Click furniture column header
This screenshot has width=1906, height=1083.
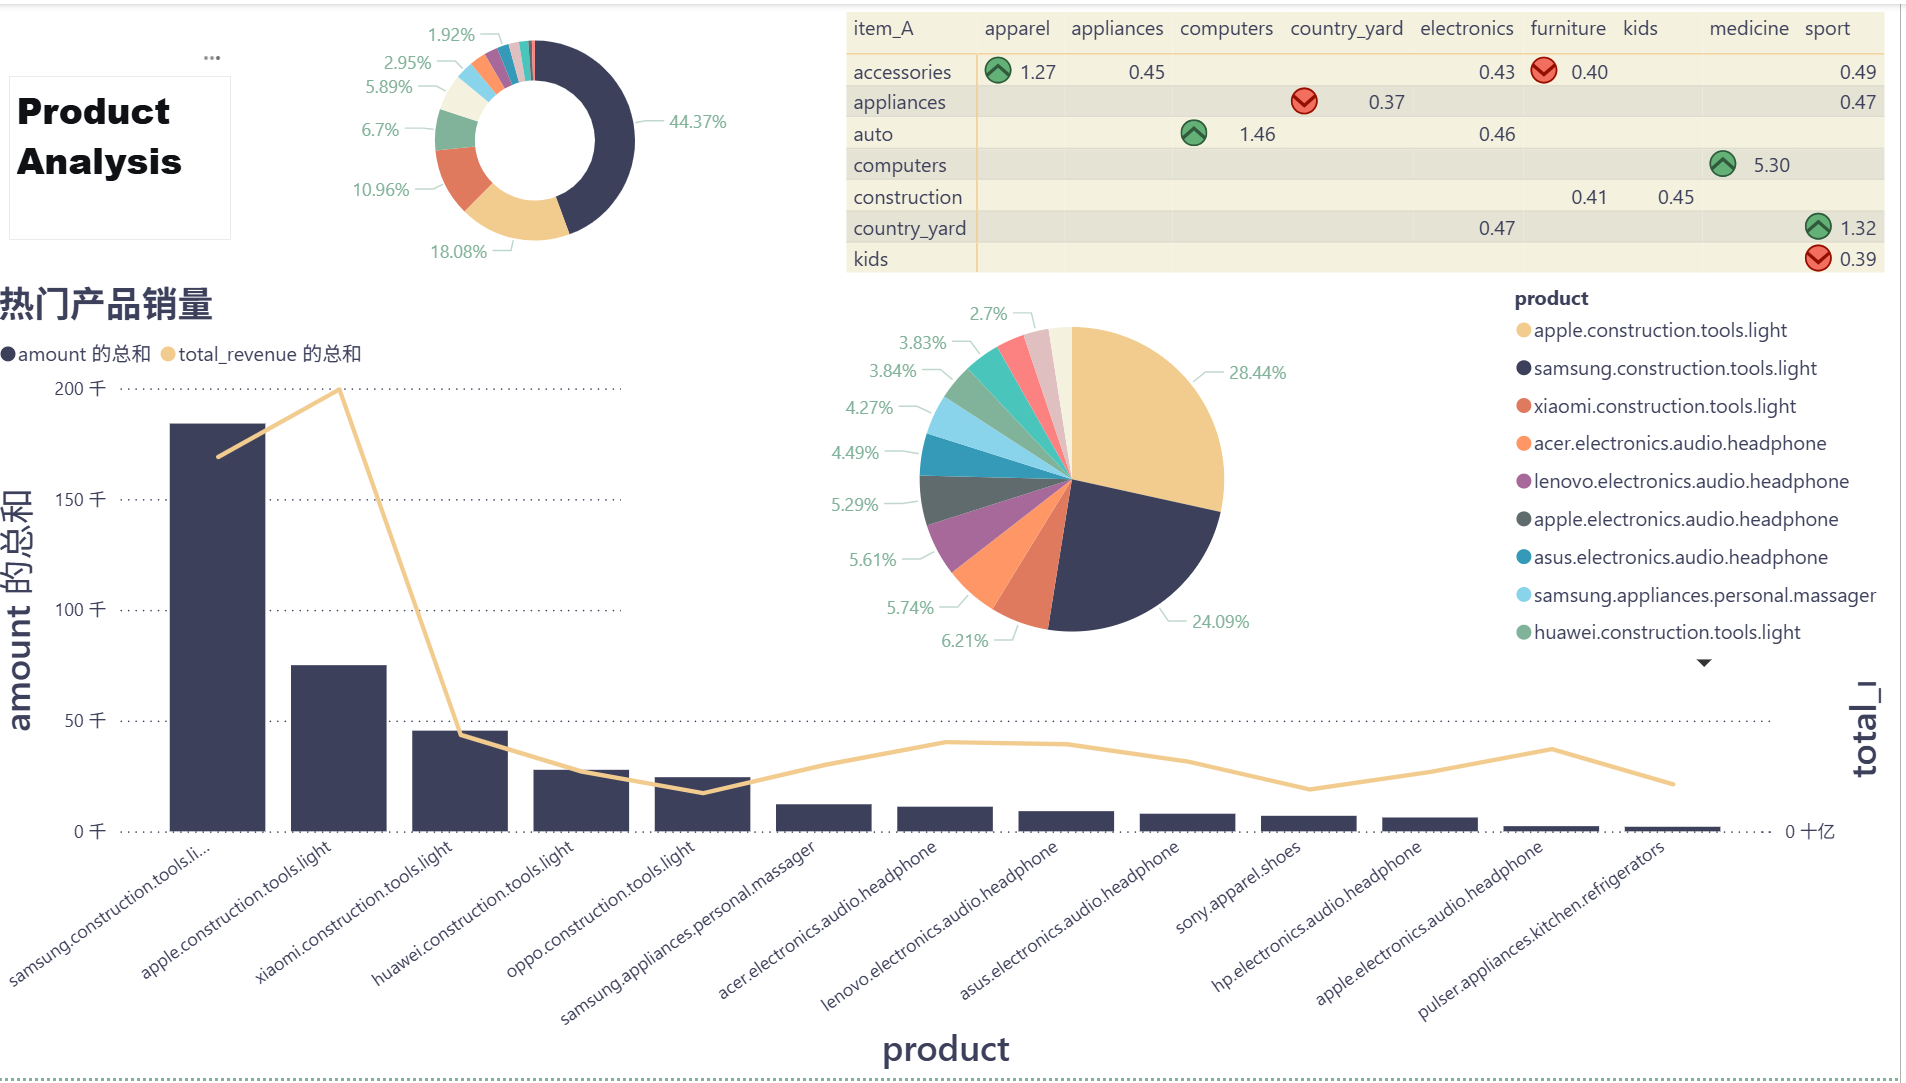coord(1568,29)
